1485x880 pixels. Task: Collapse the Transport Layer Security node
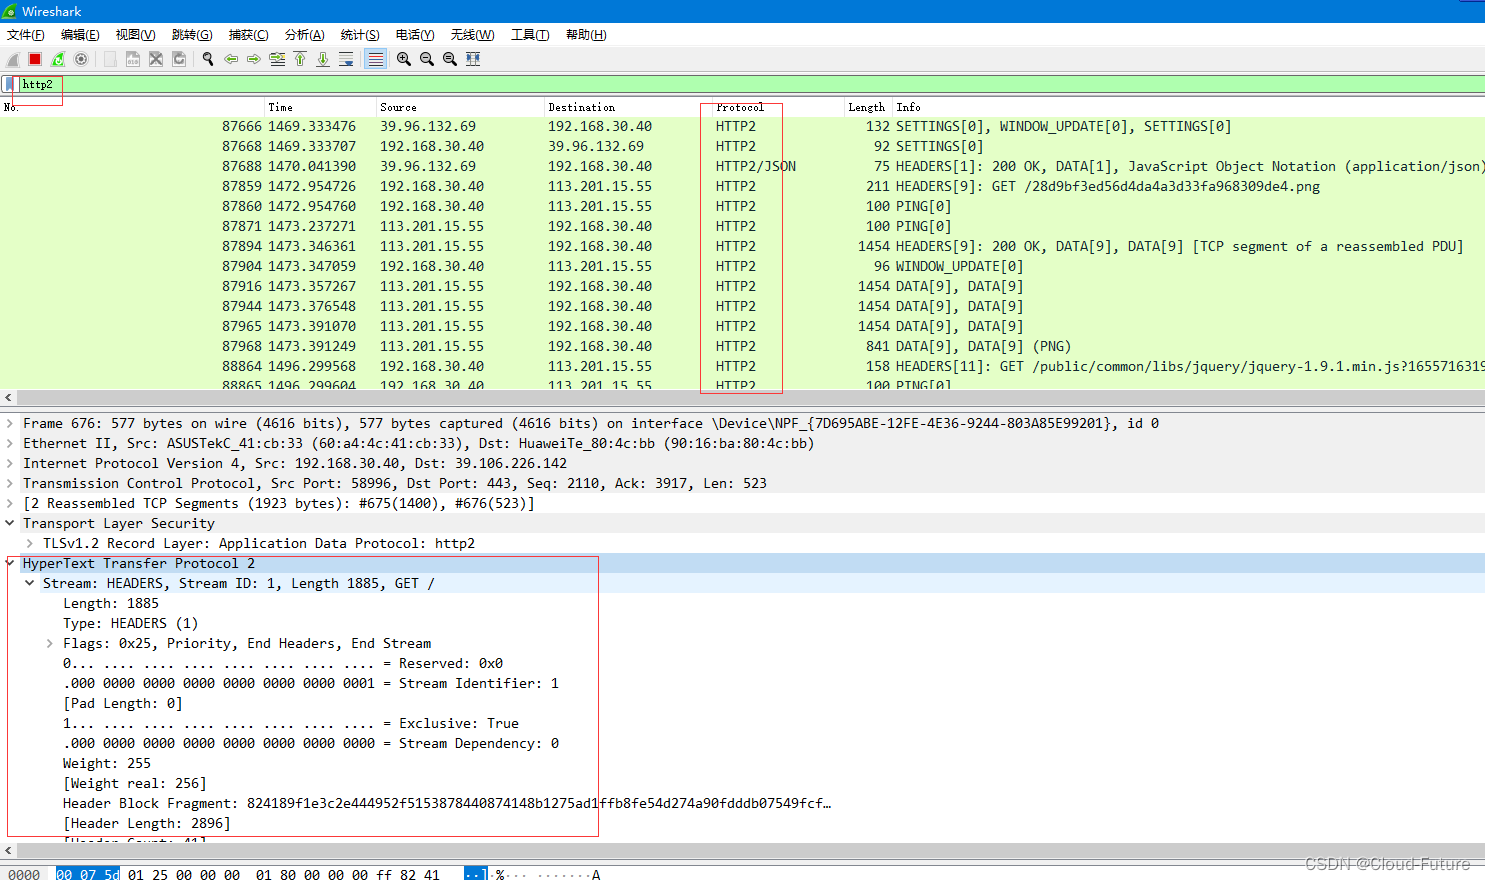point(9,523)
